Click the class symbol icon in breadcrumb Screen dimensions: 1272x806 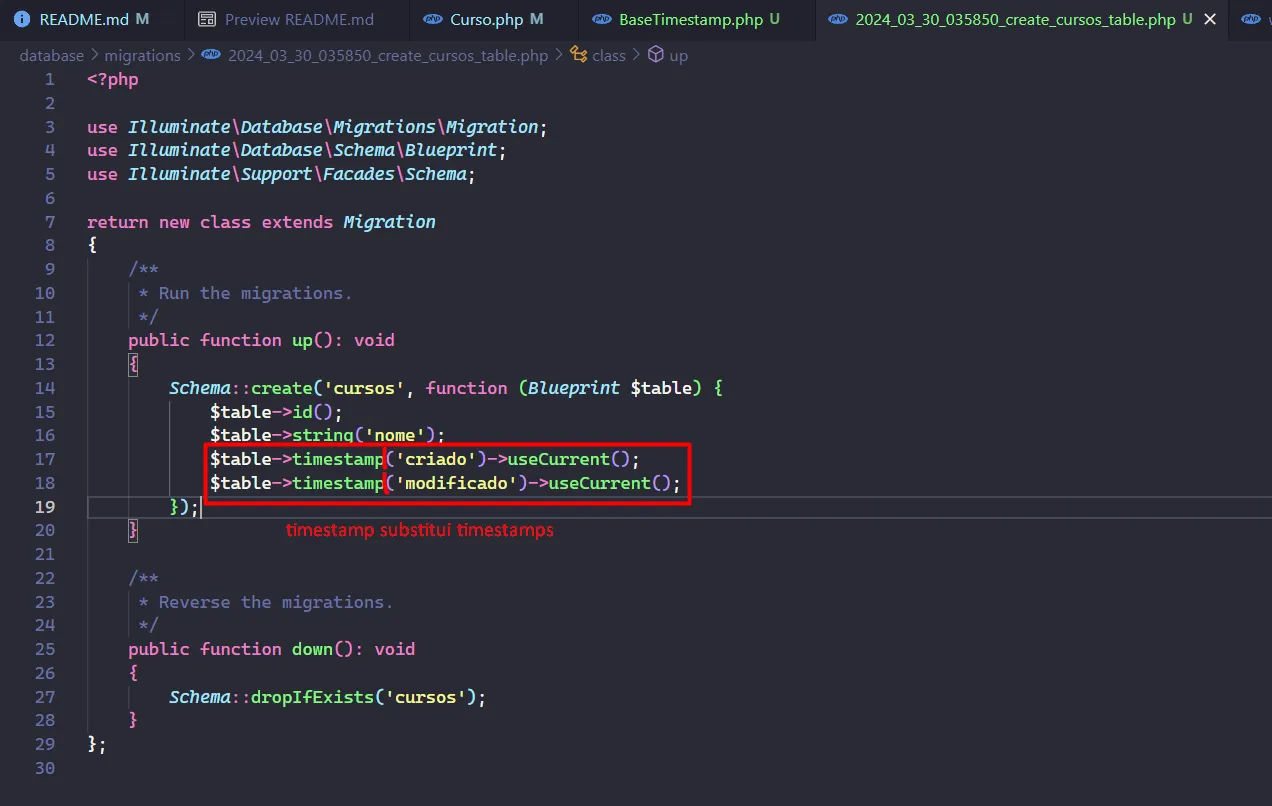pos(578,55)
